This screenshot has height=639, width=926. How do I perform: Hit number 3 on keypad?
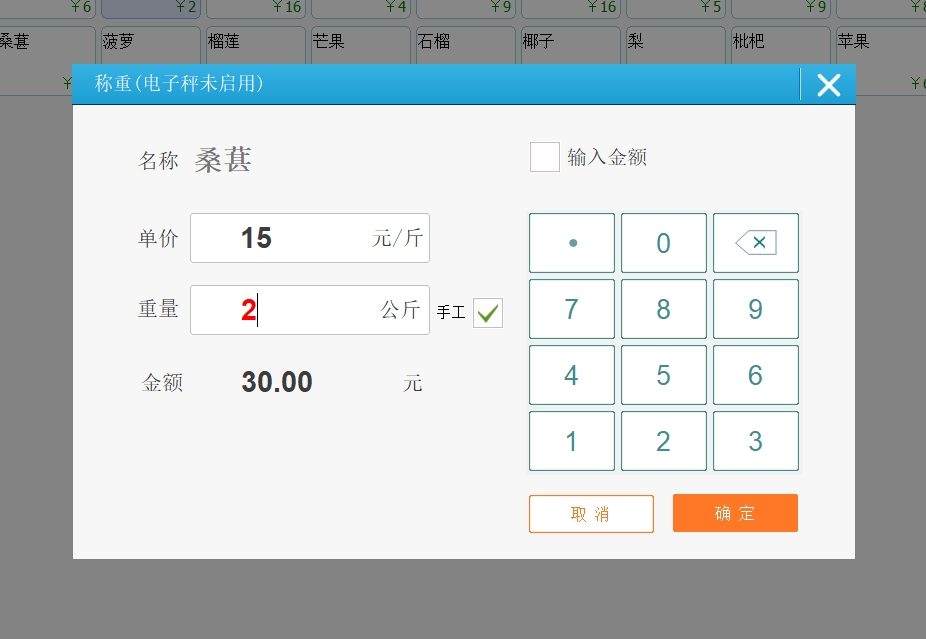(755, 441)
